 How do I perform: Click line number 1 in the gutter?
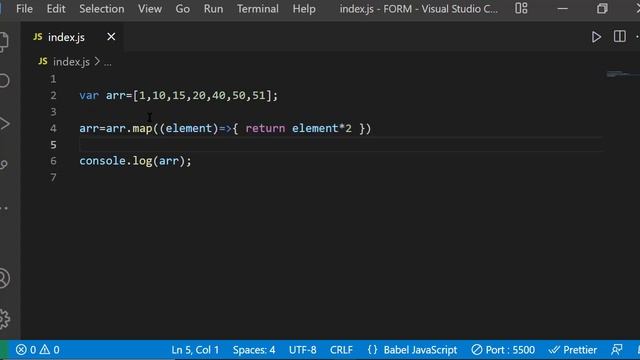tap(53, 79)
